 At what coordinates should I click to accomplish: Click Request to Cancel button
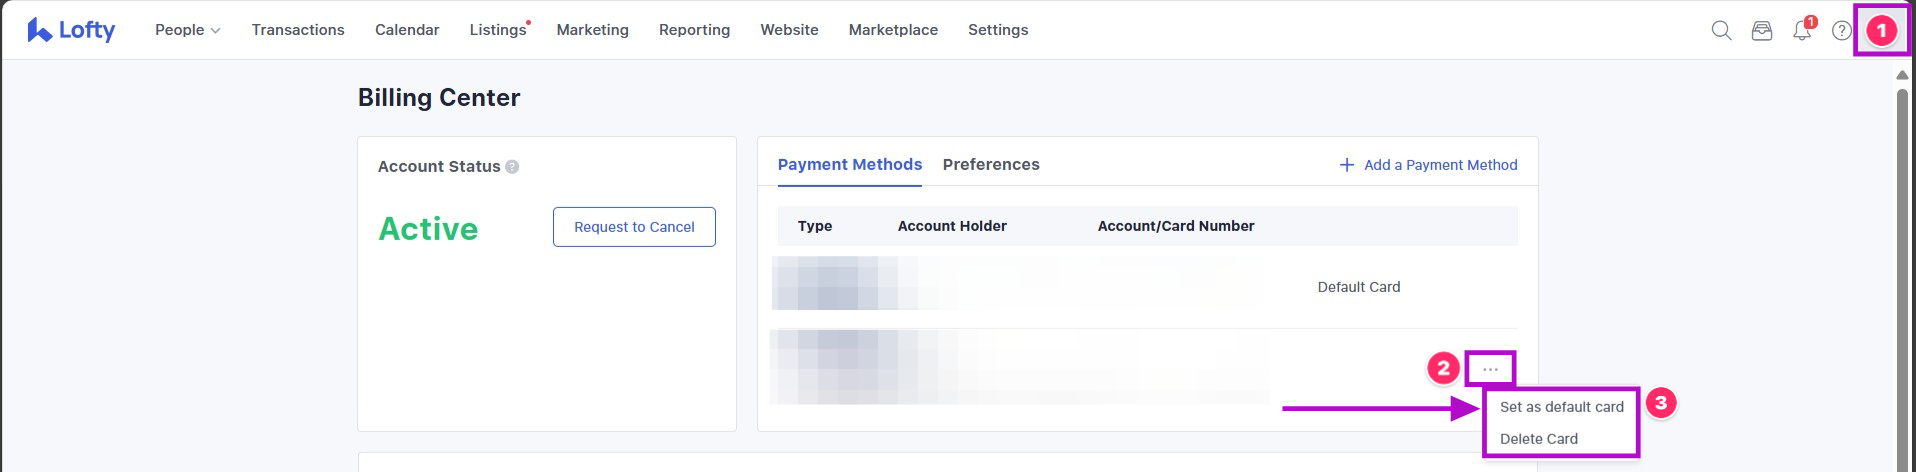point(634,227)
